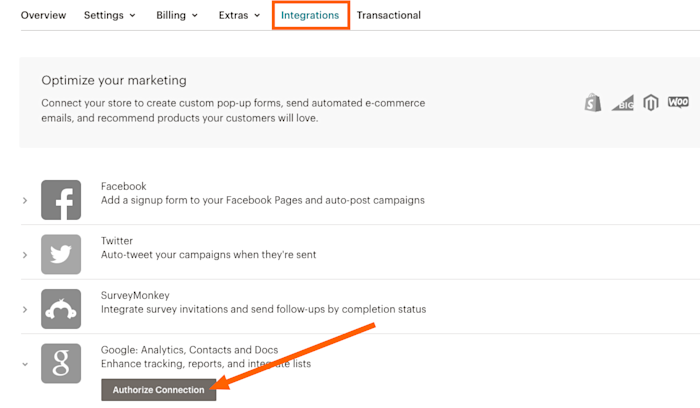Viewport: 700px width, 408px height.
Task: Open the Overview tab
Action: click(43, 15)
